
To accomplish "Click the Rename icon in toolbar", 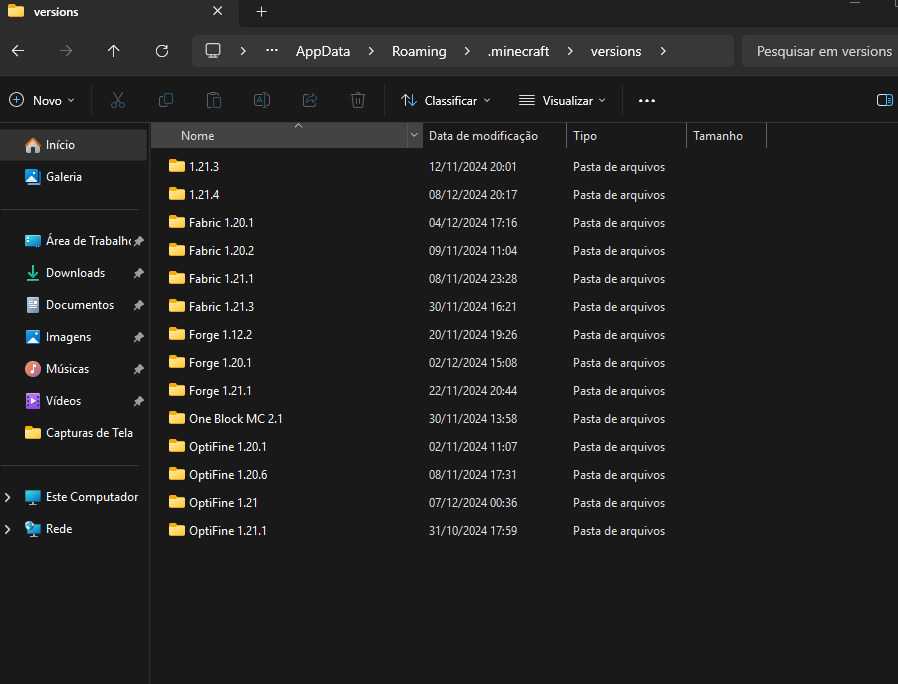I will pos(262,100).
